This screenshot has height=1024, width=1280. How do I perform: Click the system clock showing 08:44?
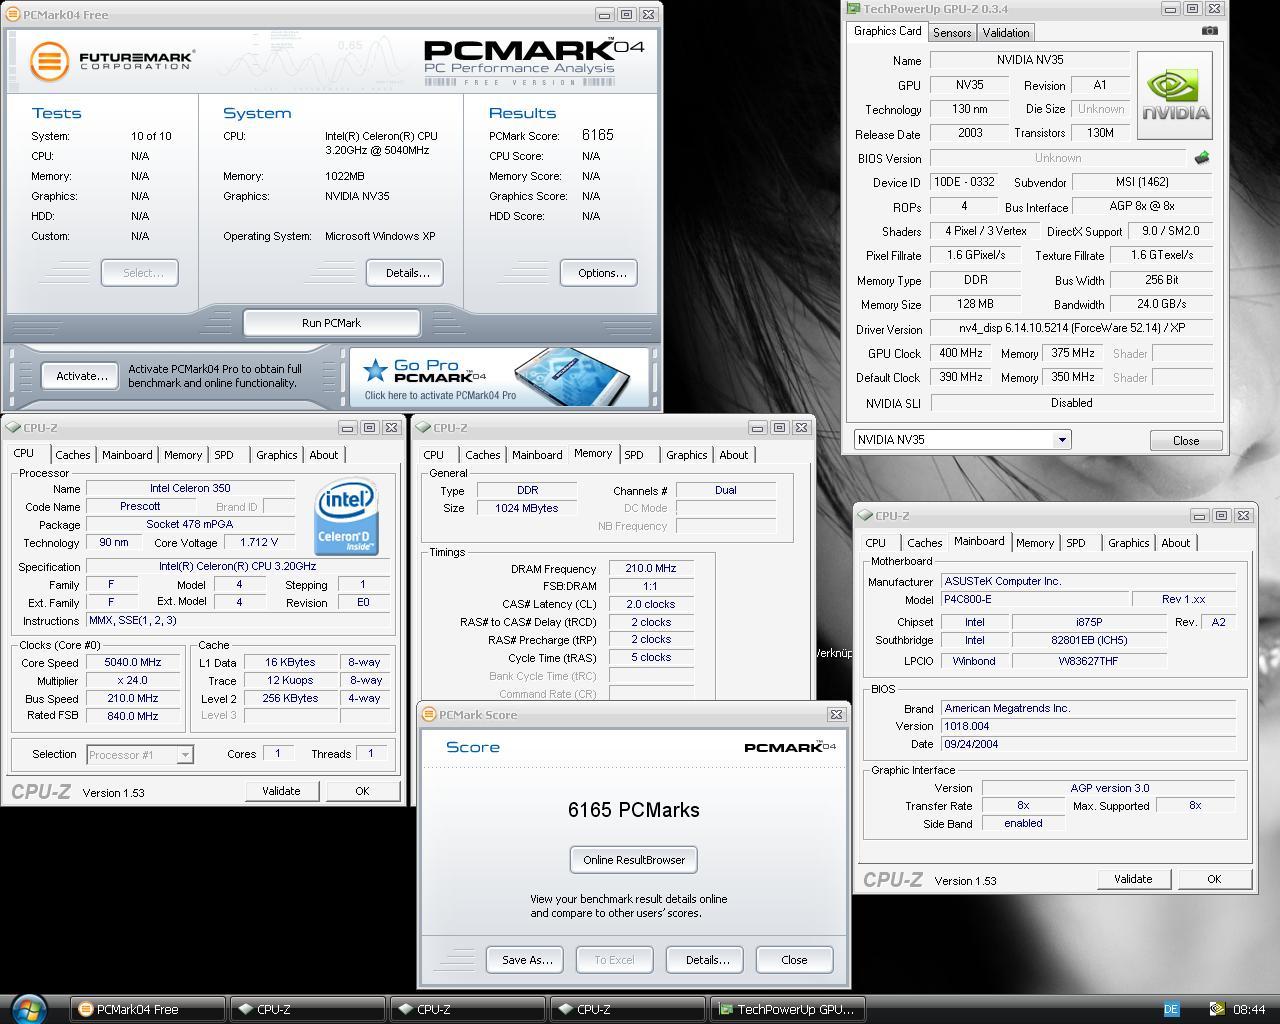[1249, 1010]
